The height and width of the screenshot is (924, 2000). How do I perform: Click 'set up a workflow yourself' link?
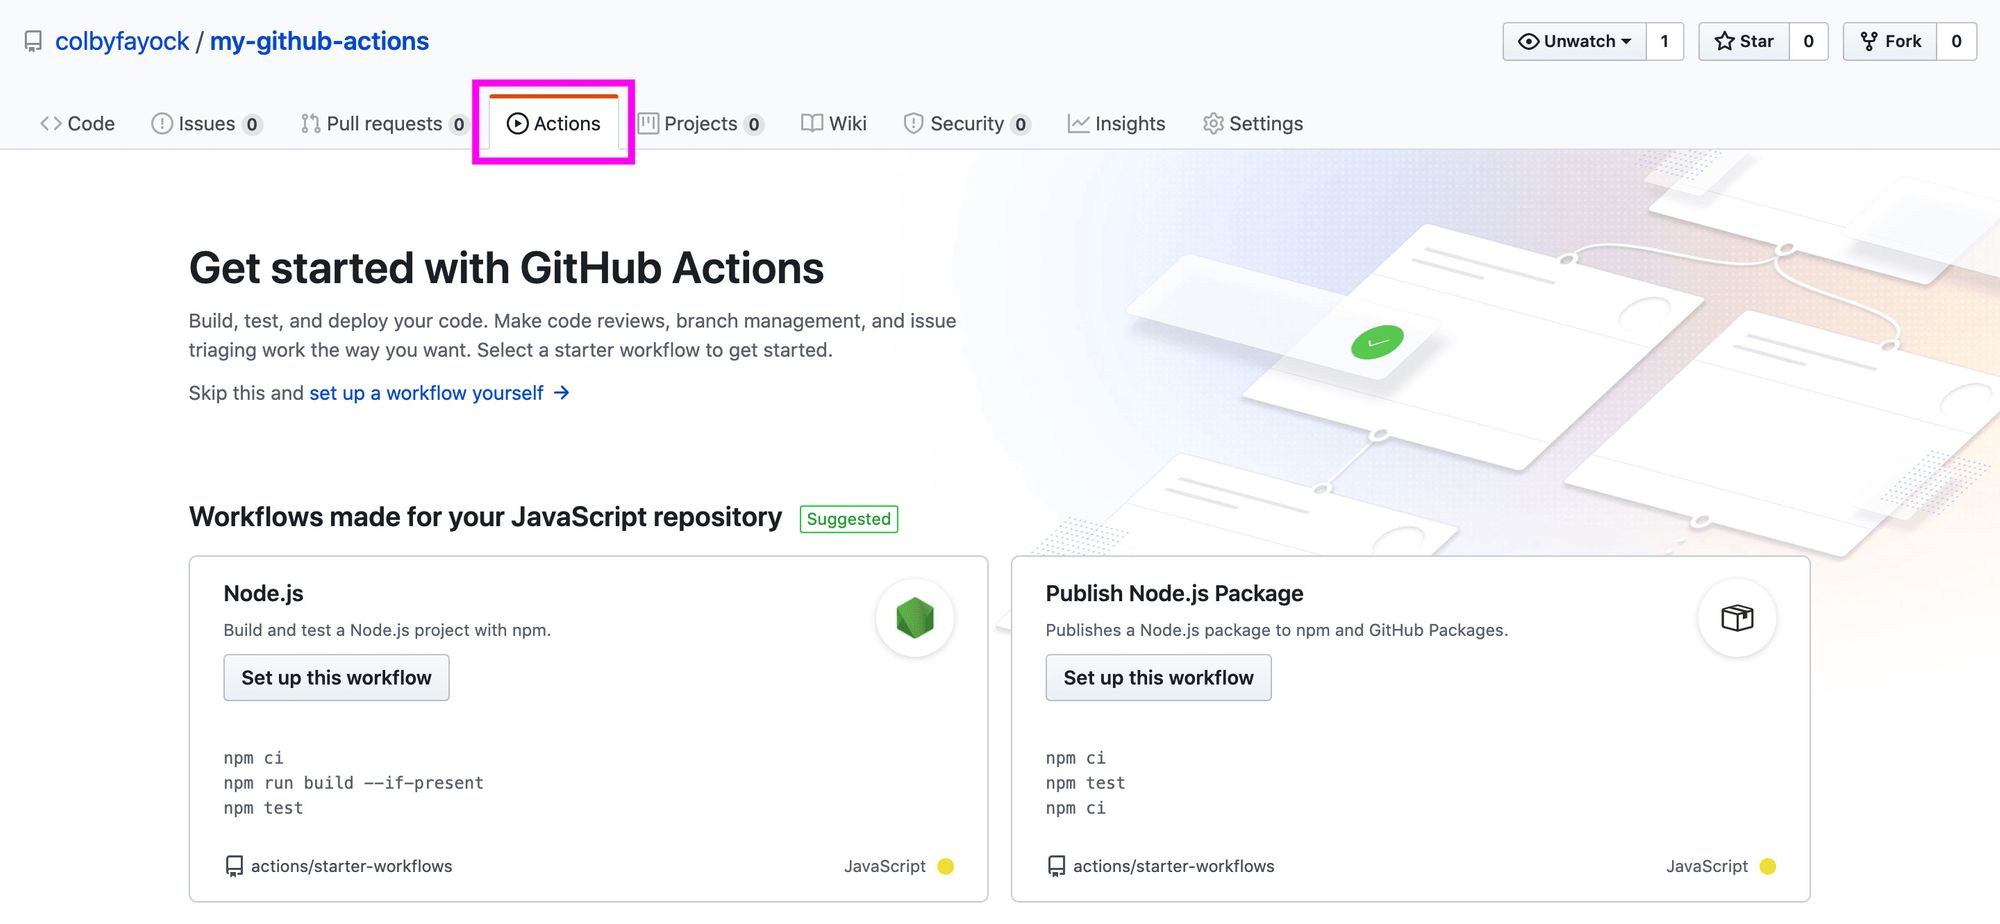426,393
